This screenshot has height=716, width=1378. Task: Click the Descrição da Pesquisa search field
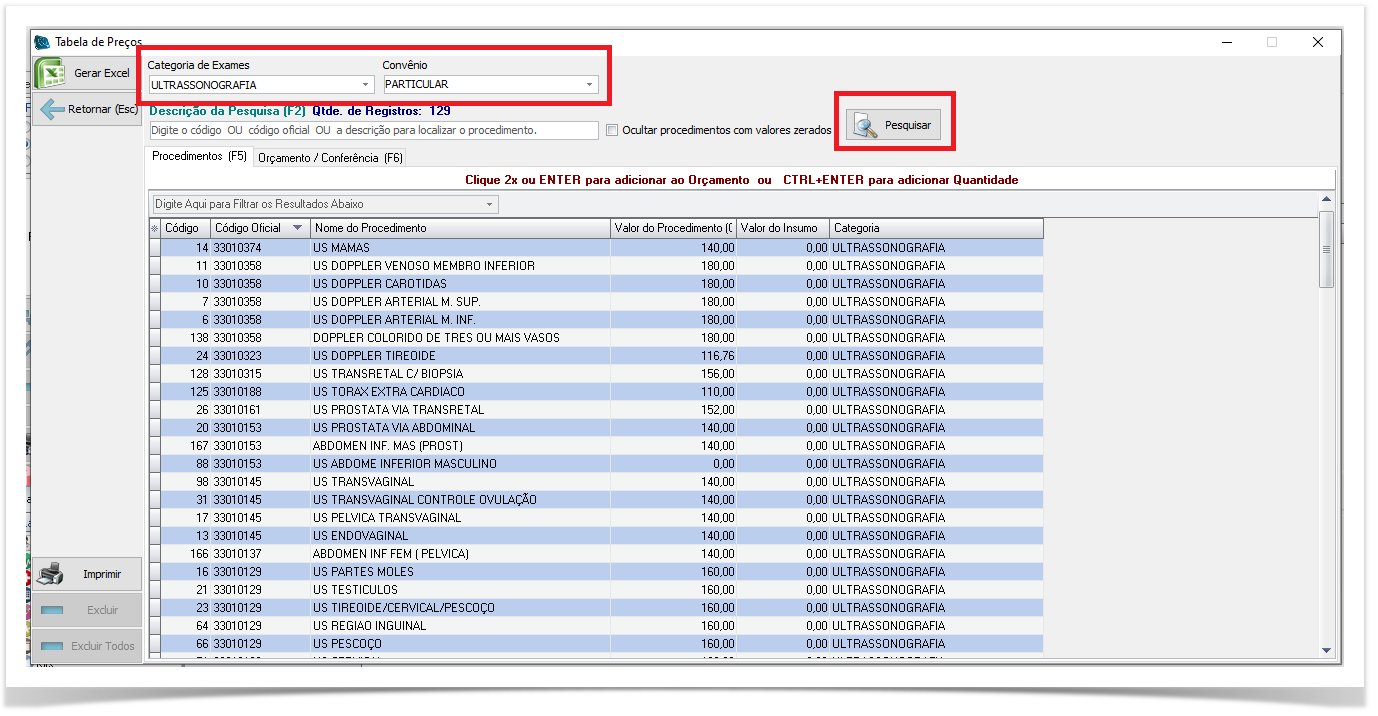pos(373,130)
